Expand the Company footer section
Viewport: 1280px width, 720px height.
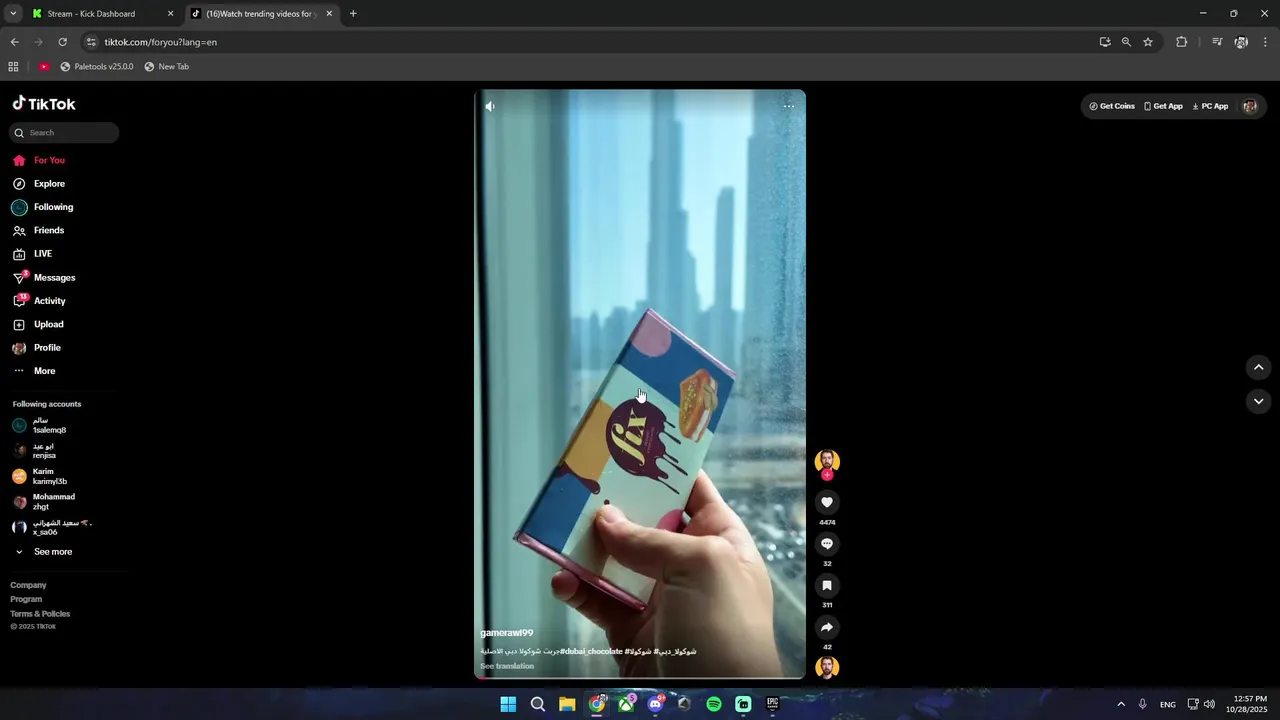point(28,585)
